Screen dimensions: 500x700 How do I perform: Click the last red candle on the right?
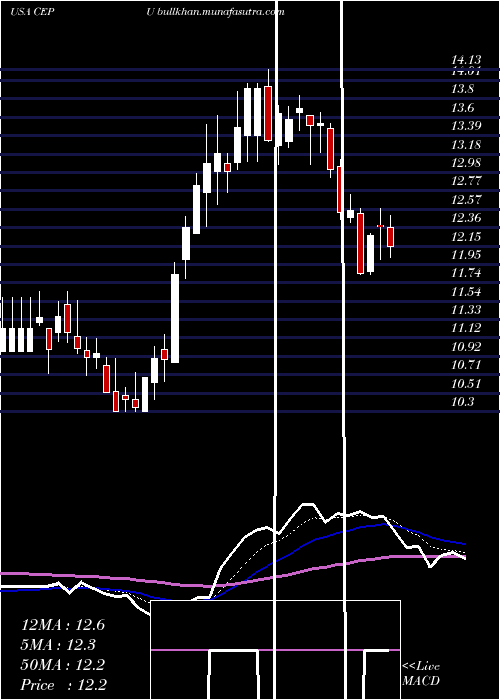[x=391, y=237]
